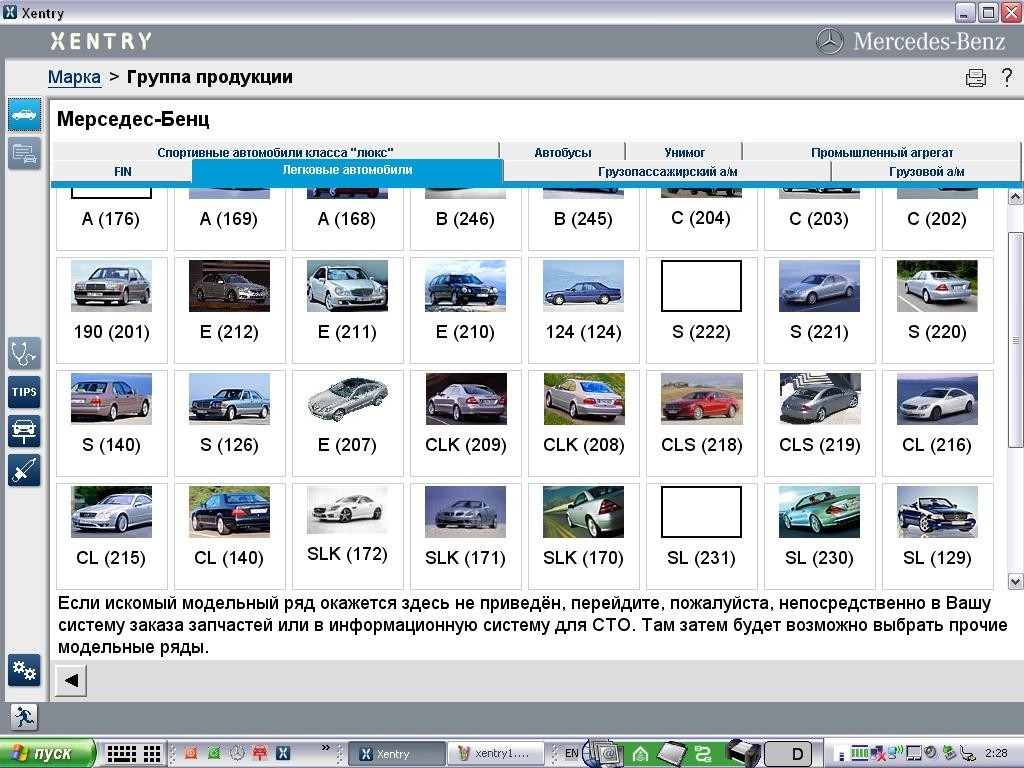Open the TIPS sidebar button
1024x768 pixels.
[x=24, y=392]
